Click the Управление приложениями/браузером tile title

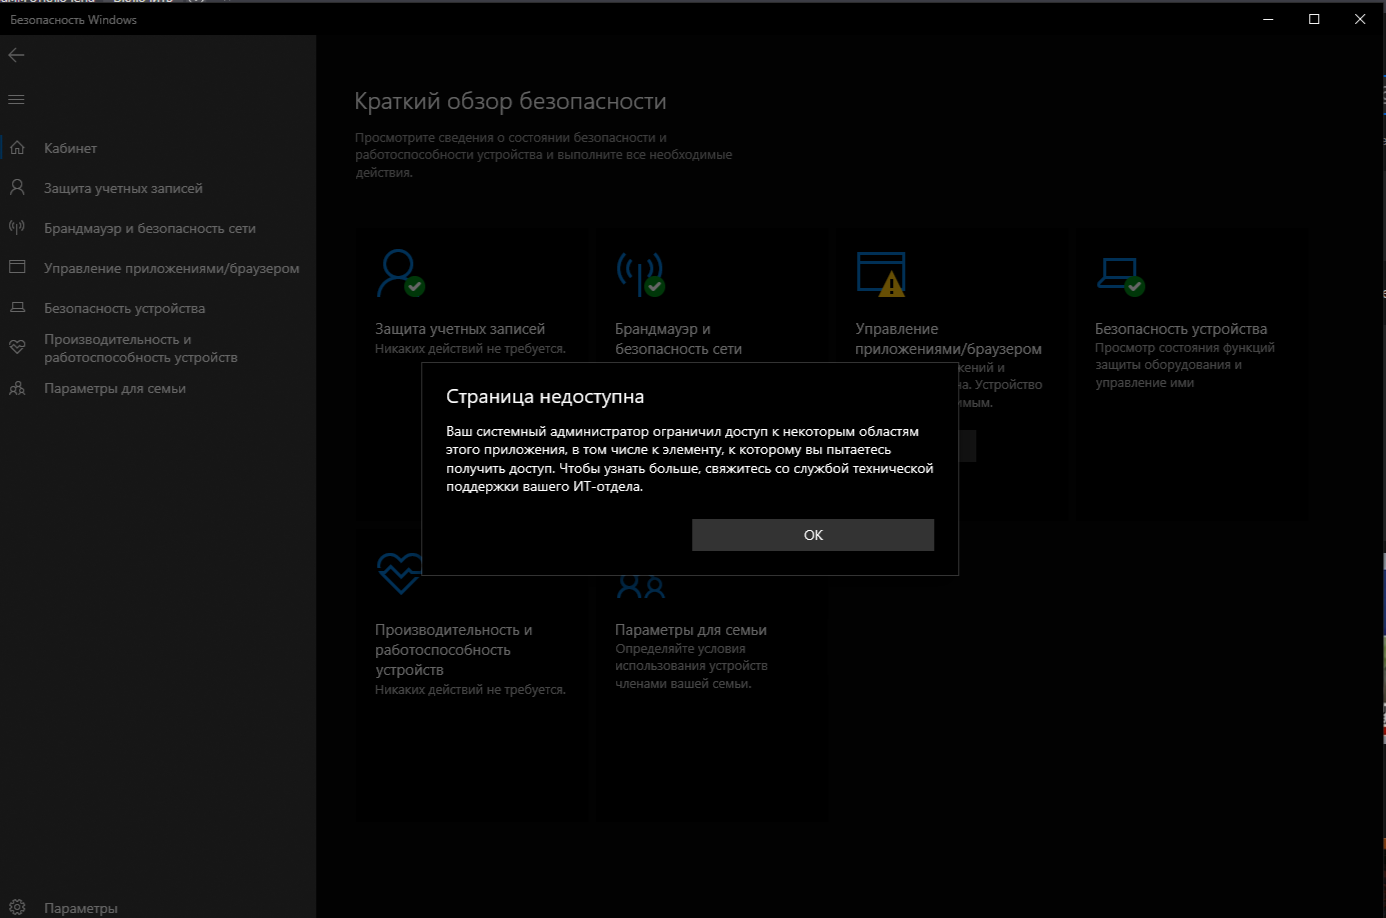(x=948, y=339)
